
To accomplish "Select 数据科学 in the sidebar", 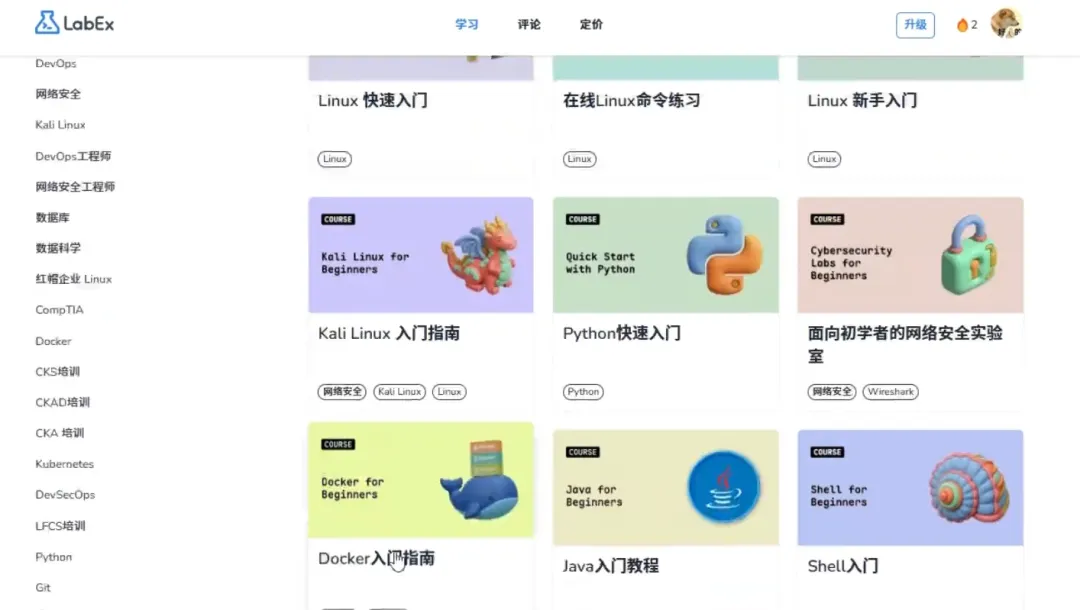I will [58, 248].
